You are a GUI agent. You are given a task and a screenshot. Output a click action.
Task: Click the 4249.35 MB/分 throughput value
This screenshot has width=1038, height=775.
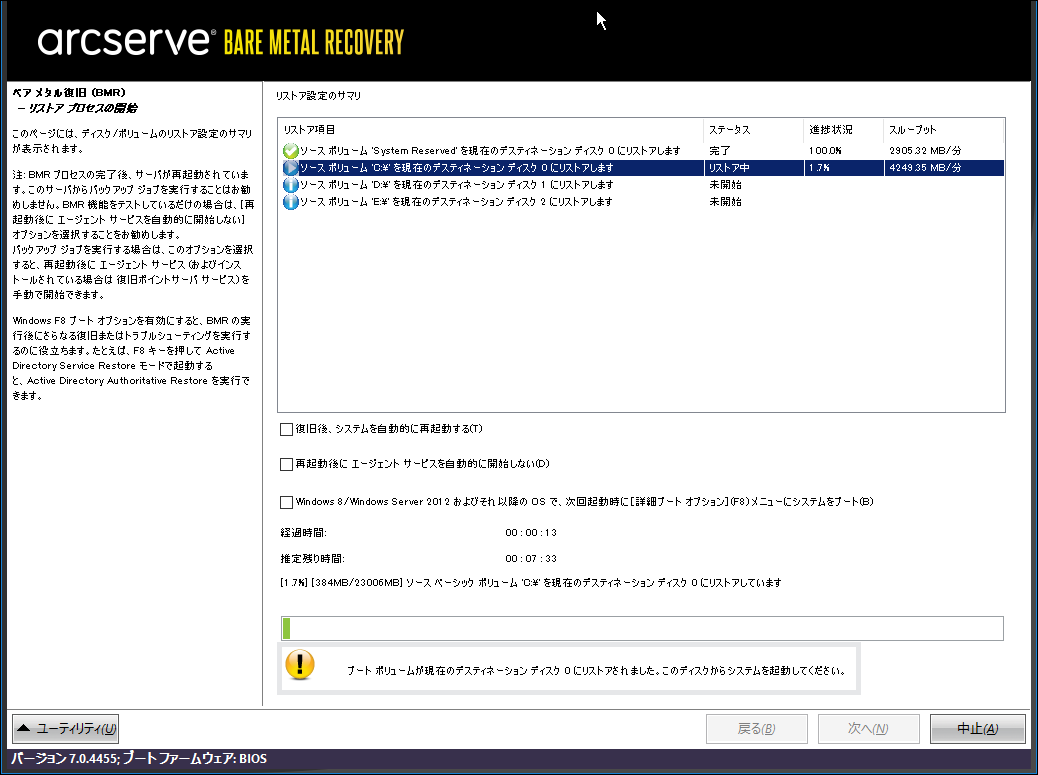click(x=925, y=168)
